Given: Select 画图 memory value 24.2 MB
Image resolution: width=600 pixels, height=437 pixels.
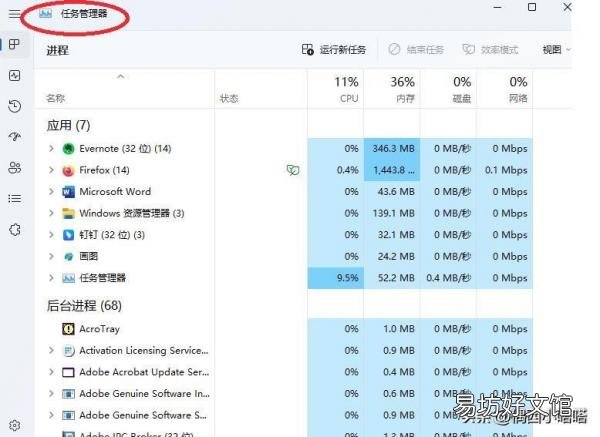Looking at the screenshot, I should (x=396, y=256).
